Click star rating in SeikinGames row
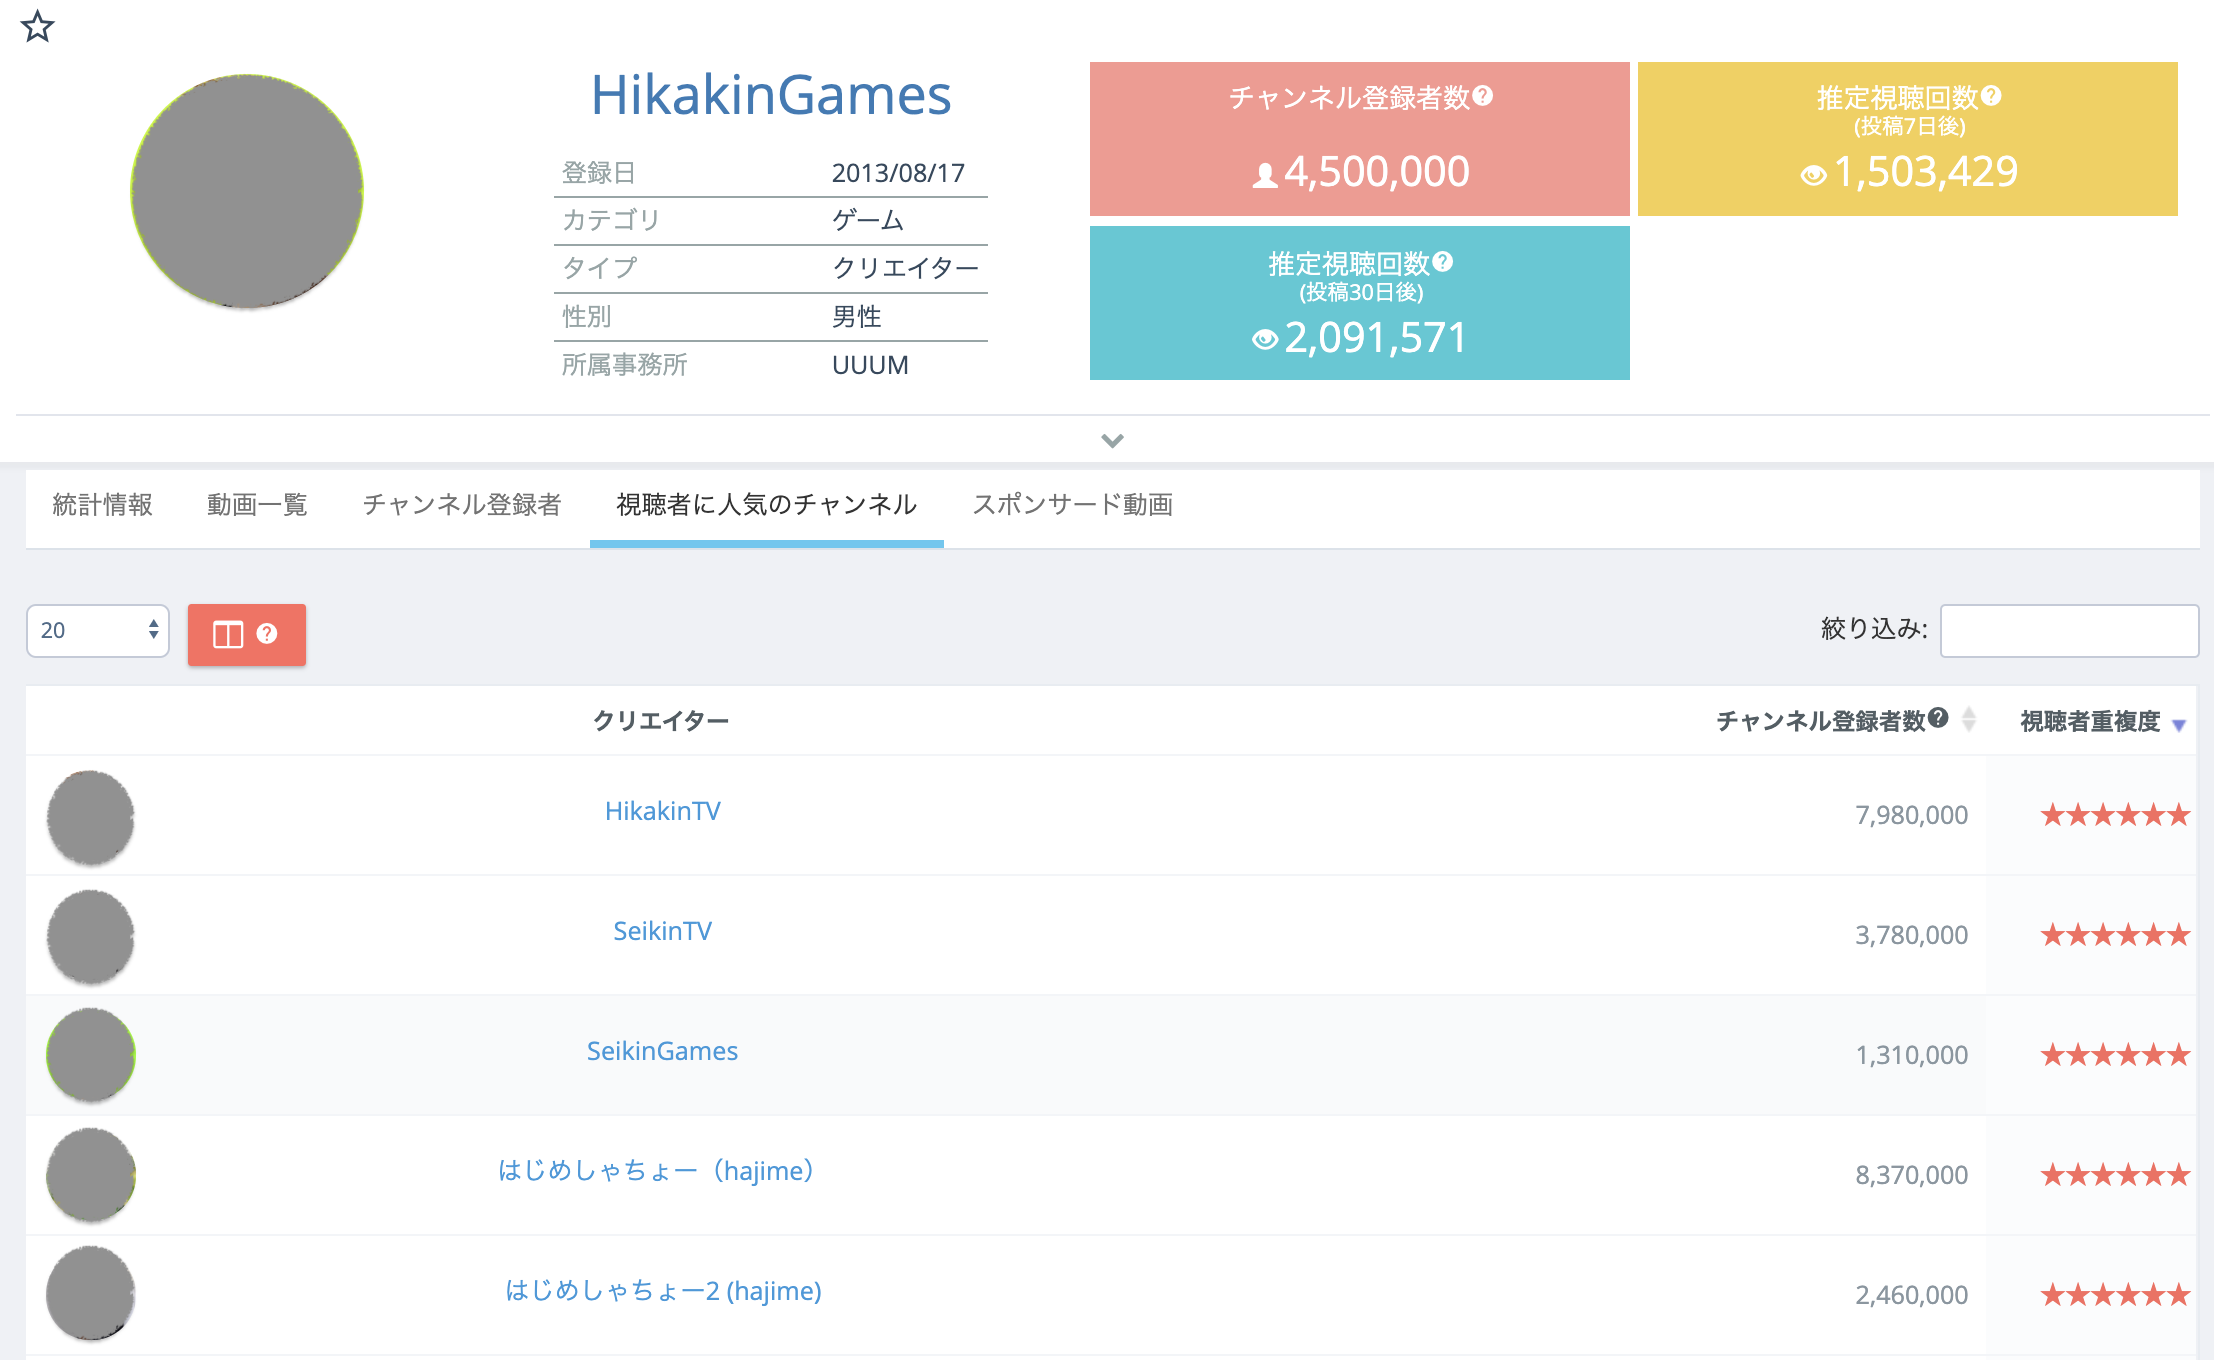This screenshot has width=2214, height=1360. pos(2115,1055)
